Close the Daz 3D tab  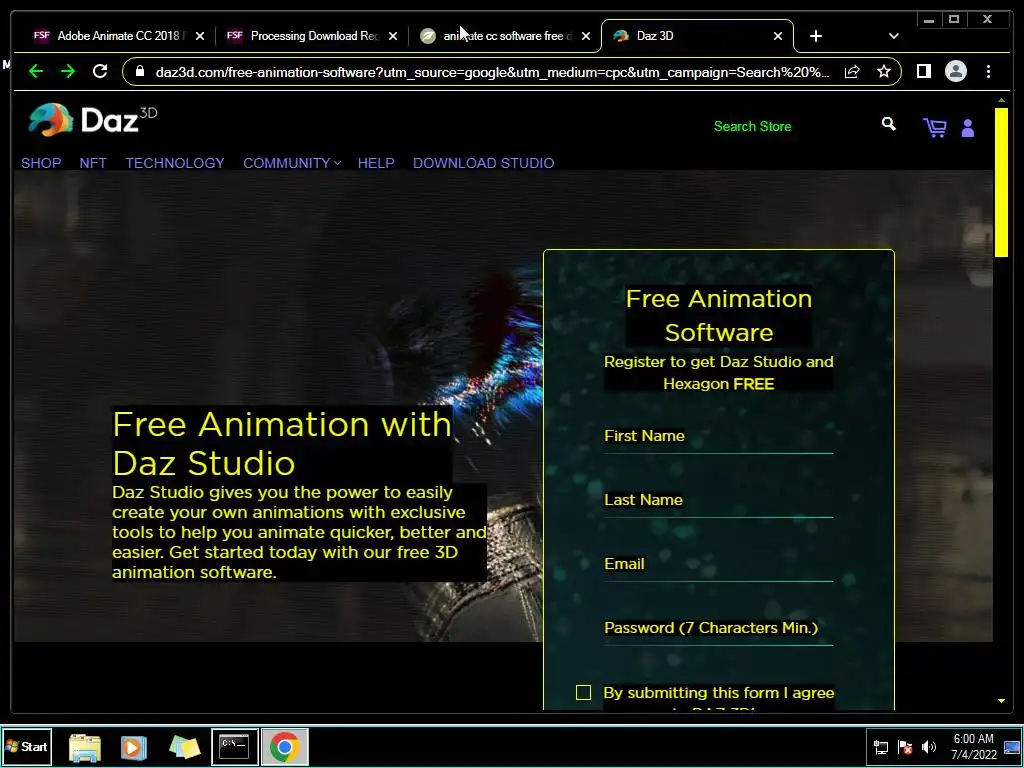(778, 37)
